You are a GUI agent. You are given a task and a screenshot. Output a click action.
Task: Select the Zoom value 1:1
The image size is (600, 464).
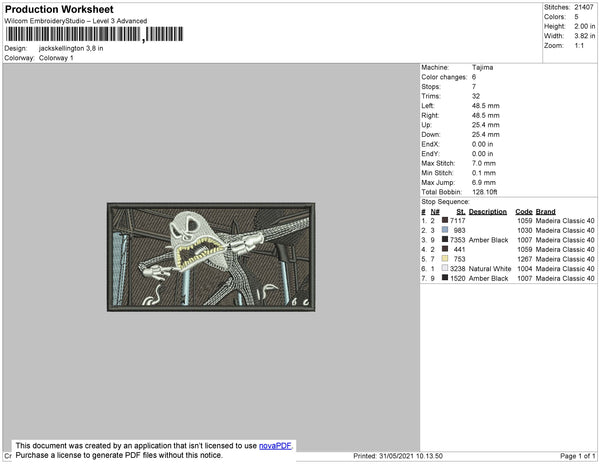[x=579, y=46]
